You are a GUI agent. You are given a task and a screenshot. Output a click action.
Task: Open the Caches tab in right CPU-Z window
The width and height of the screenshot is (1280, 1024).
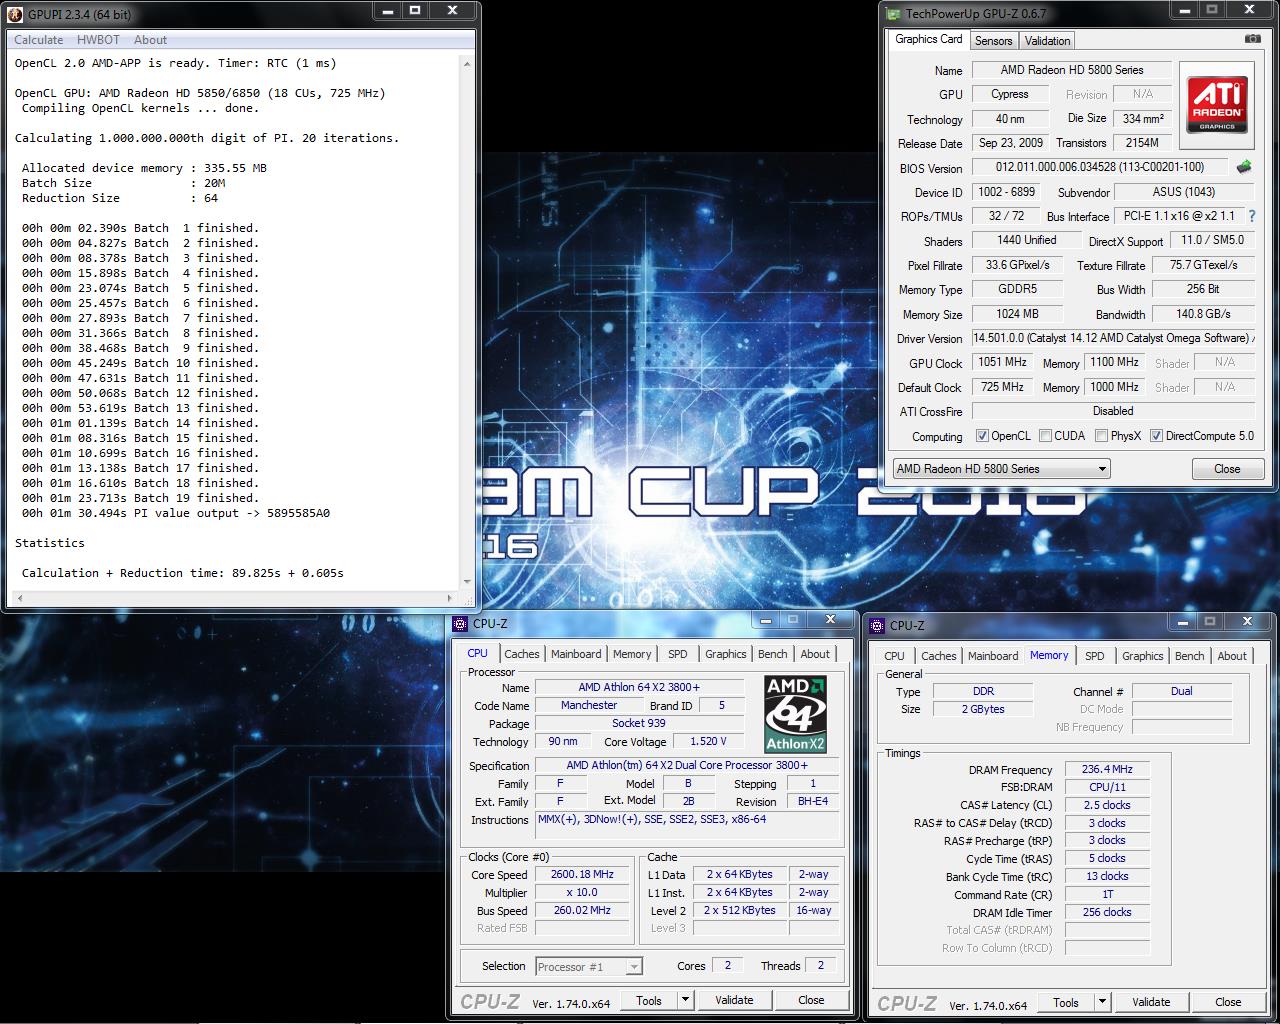click(x=938, y=656)
